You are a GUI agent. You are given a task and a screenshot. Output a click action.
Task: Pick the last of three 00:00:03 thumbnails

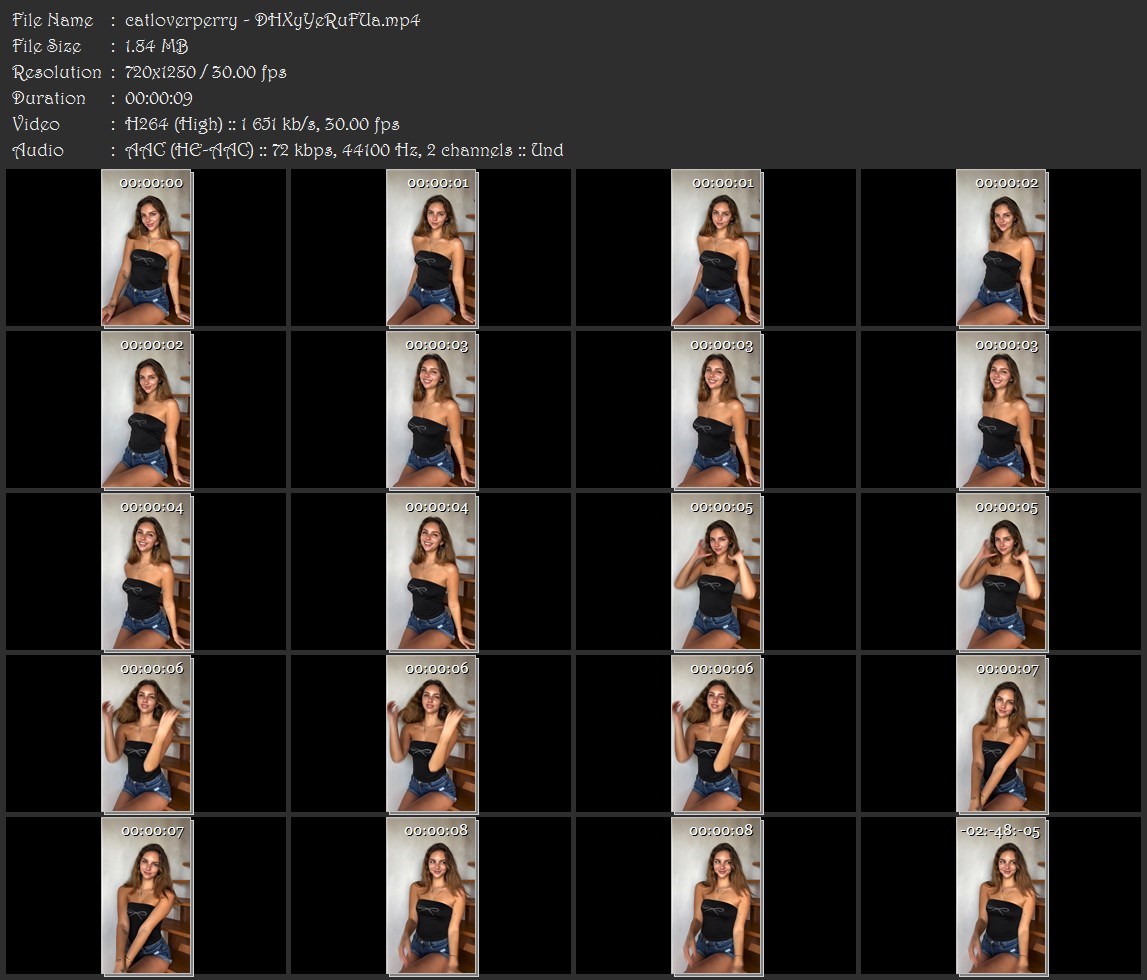point(1001,410)
